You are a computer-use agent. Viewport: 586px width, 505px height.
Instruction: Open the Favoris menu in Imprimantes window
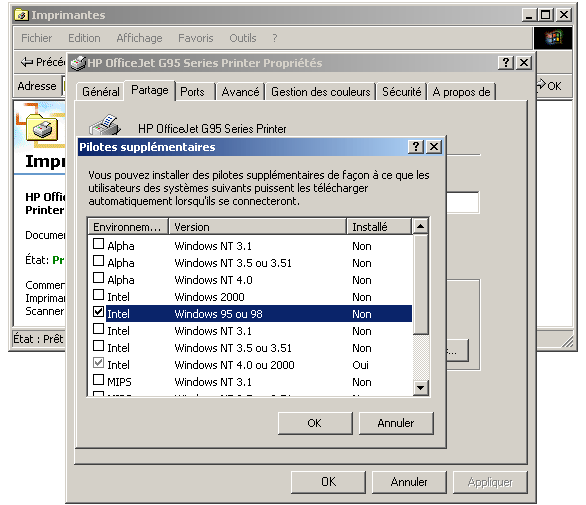[x=195, y=38]
